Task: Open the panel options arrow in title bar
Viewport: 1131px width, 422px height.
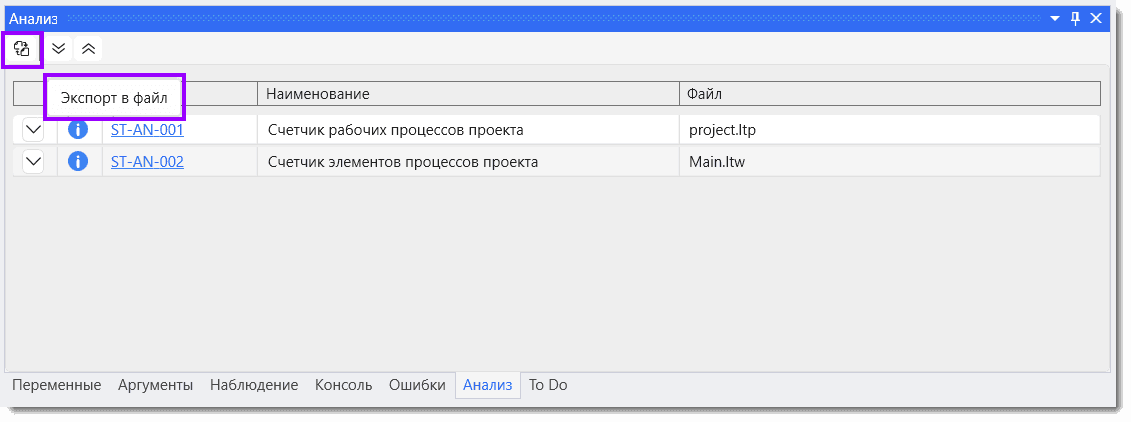Action: point(1055,19)
